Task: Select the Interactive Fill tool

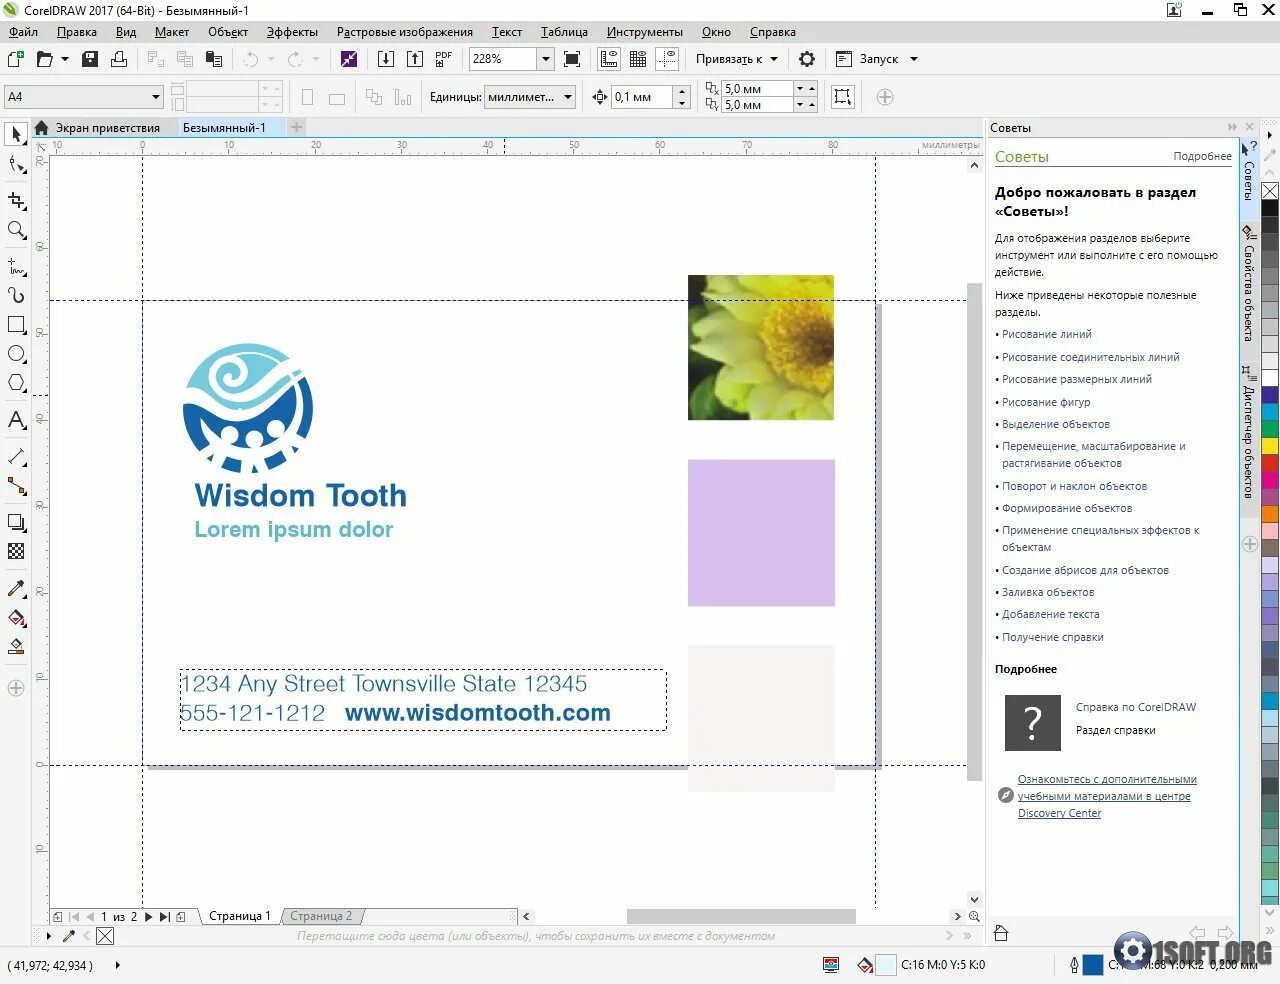Action: pos(16,617)
